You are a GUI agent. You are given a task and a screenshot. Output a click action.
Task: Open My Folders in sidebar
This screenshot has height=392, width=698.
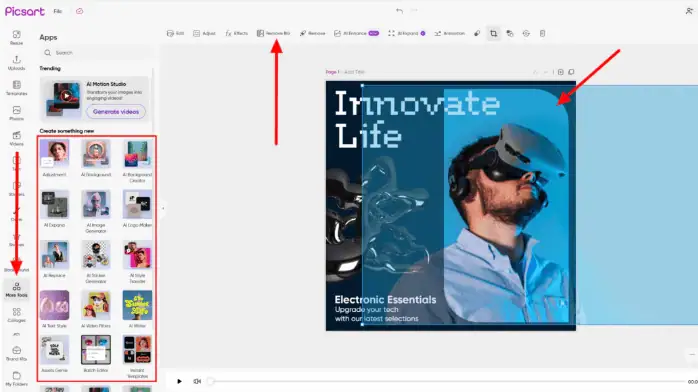pos(16,379)
